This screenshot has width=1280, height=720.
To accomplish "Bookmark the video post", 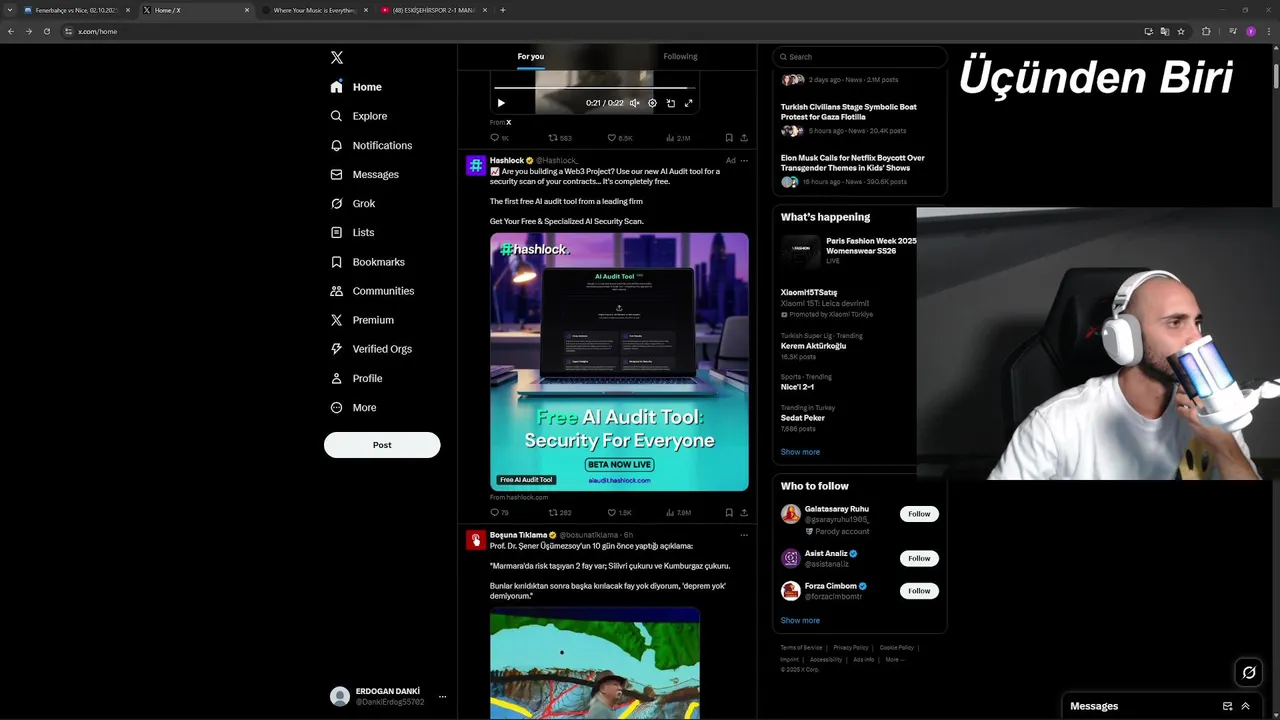I will (729, 138).
